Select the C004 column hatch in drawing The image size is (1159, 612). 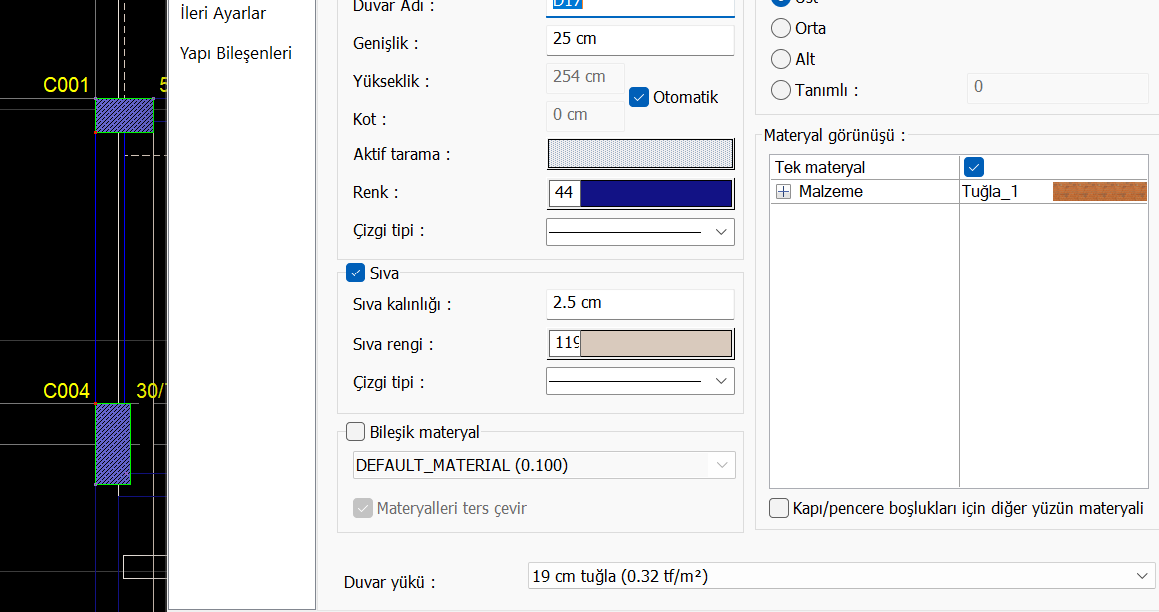(113, 444)
